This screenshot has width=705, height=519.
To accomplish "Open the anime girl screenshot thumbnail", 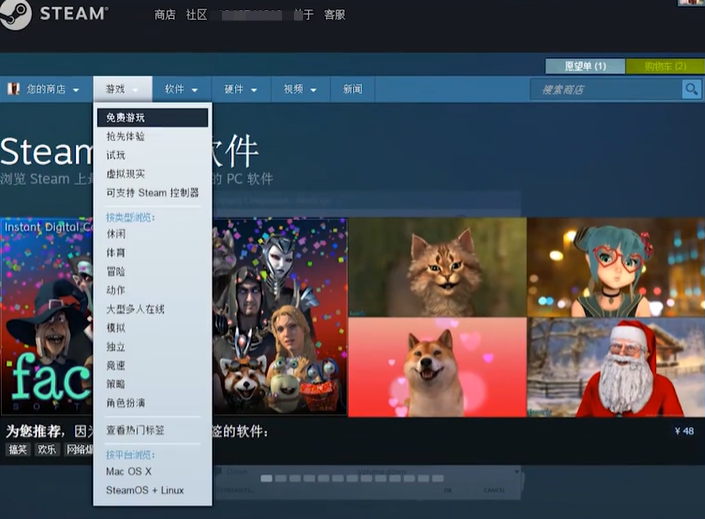I will [616, 267].
